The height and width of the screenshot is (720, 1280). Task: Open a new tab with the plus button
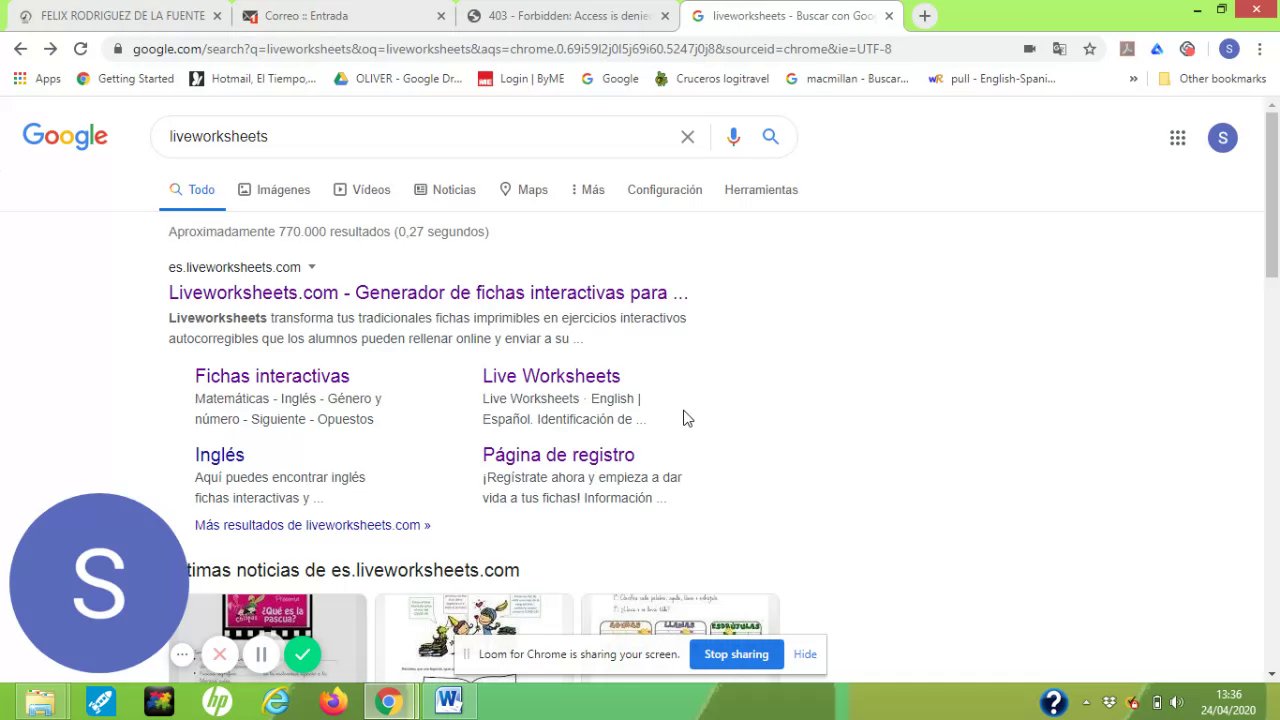click(924, 16)
